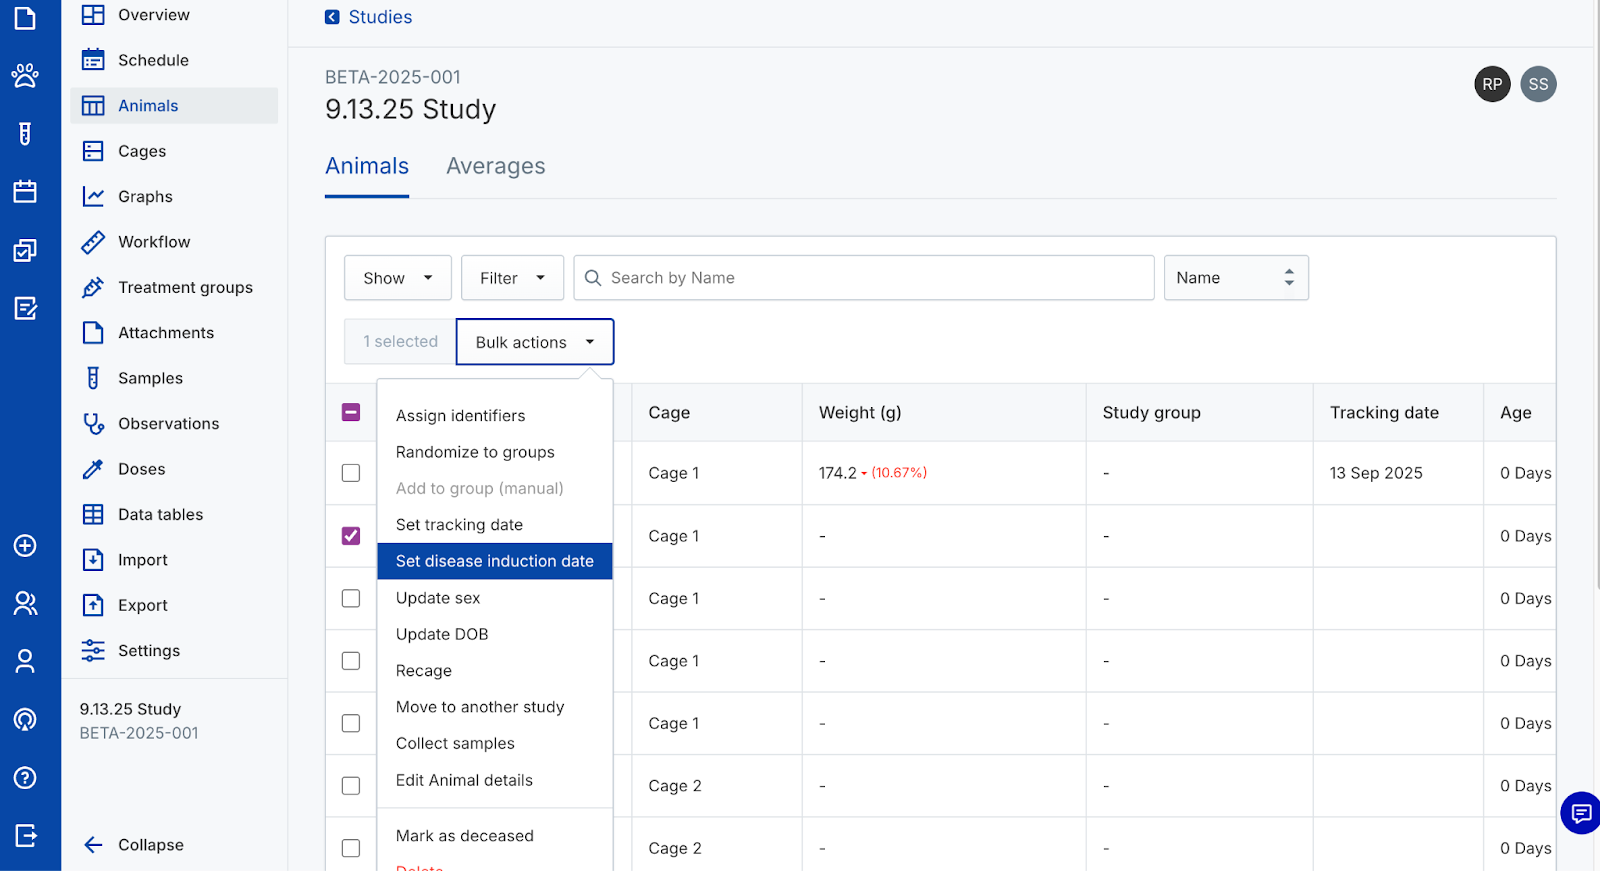This screenshot has height=871, width=1600.
Task: Expand the Show dropdown
Action: coord(397,278)
